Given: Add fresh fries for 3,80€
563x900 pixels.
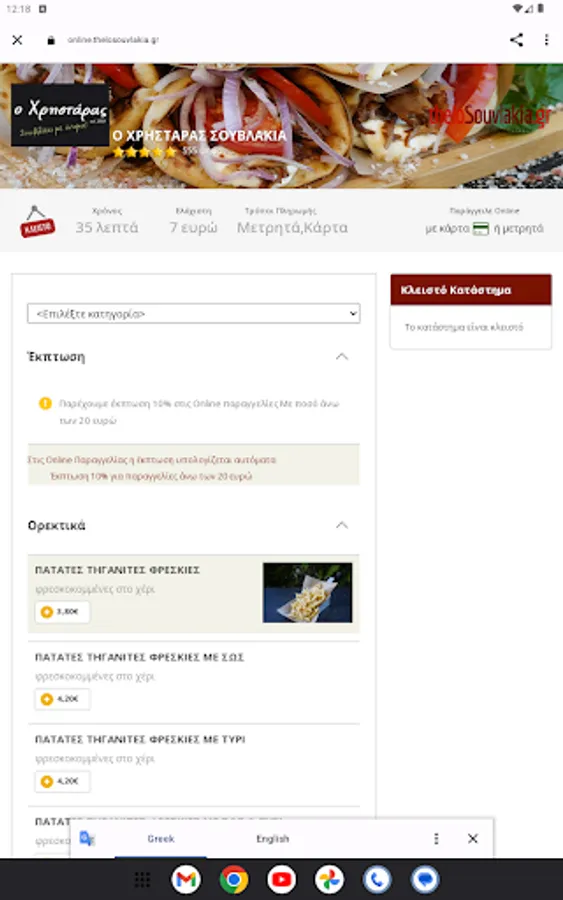Looking at the screenshot, I should pos(62,612).
